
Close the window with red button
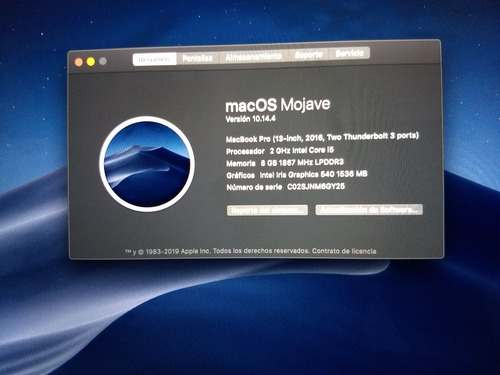pos(79,62)
